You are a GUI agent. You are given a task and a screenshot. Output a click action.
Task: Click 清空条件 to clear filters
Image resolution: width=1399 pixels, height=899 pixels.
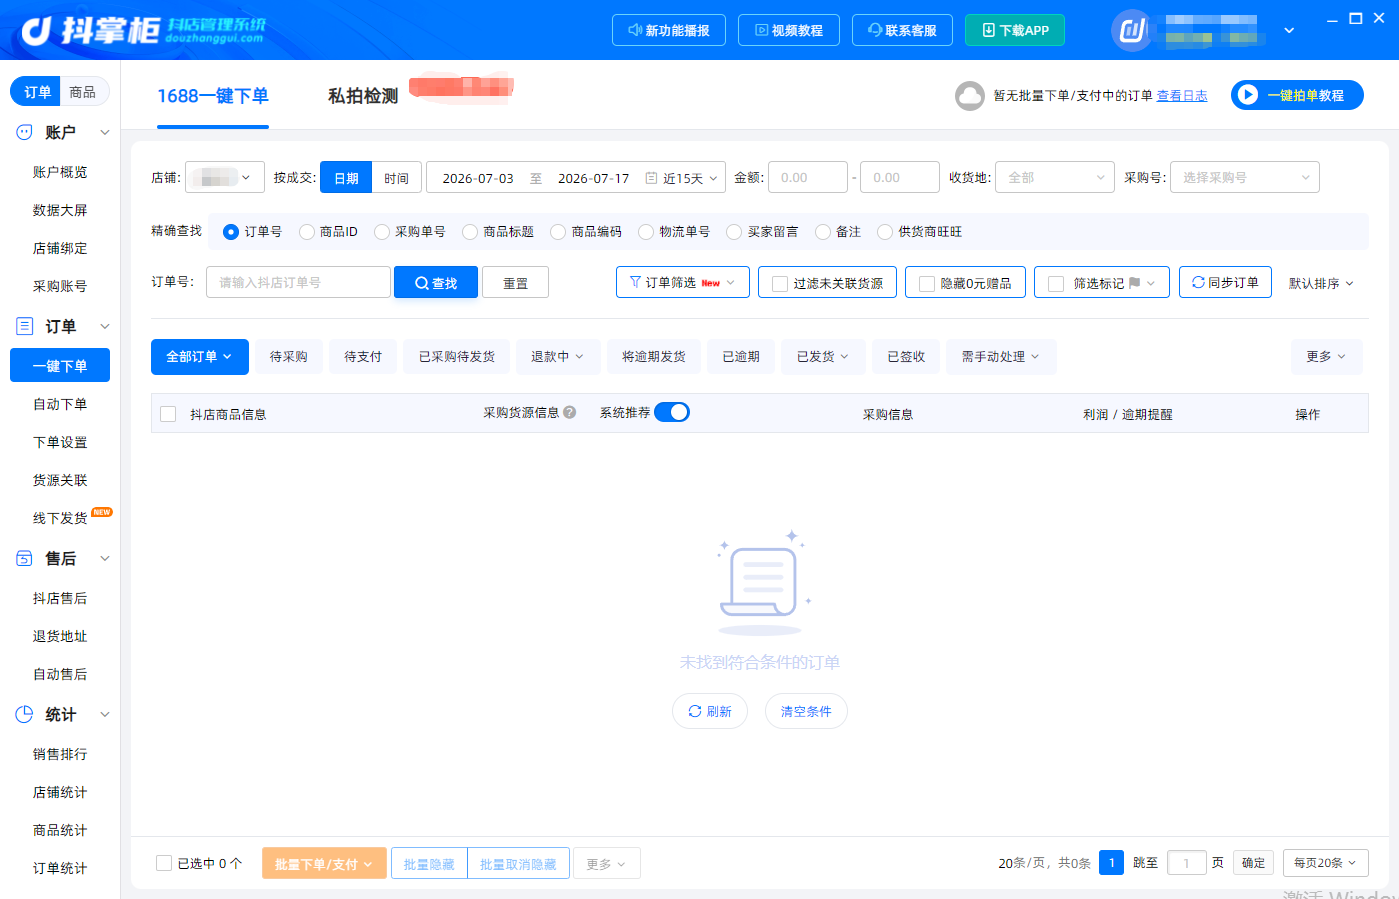point(806,711)
